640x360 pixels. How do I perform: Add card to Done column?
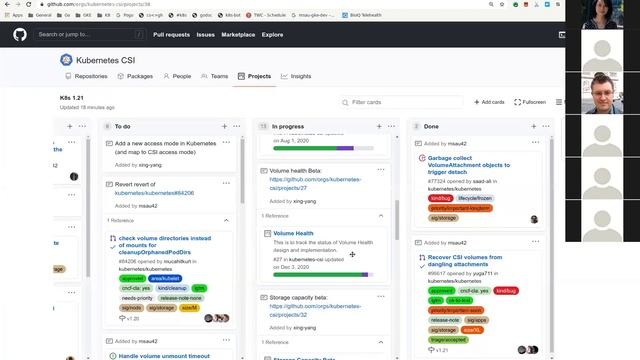[x=533, y=127]
